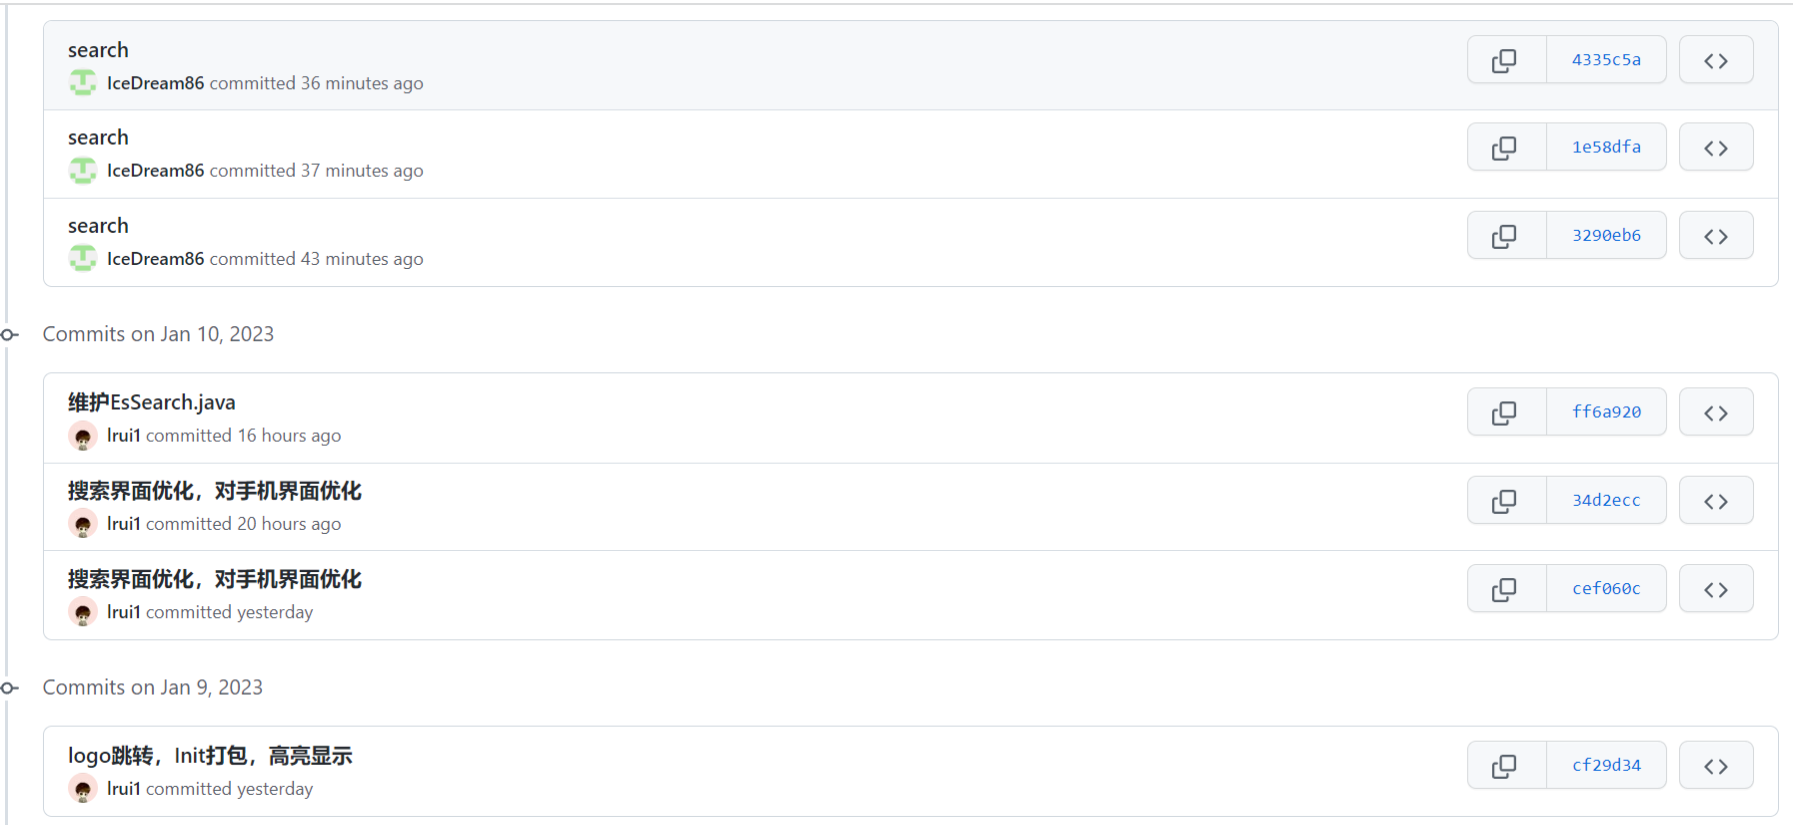Image resolution: width=1794 pixels, height=825 pixels.
Task: Copy full SHA for commit 1e58dfa
Action: coord(1505,148)
